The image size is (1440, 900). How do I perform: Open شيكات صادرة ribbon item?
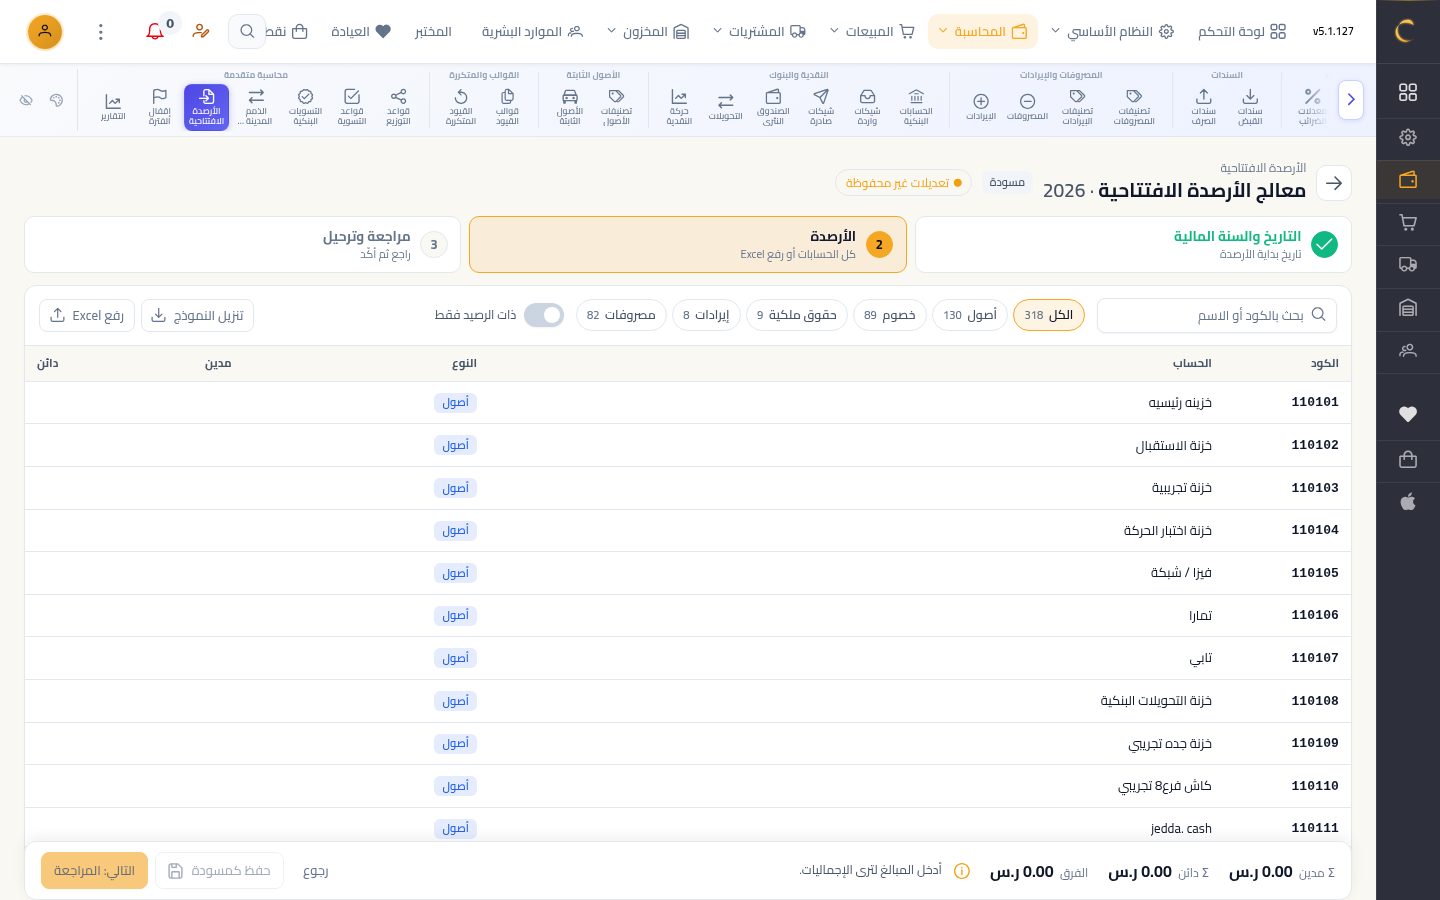821,107
